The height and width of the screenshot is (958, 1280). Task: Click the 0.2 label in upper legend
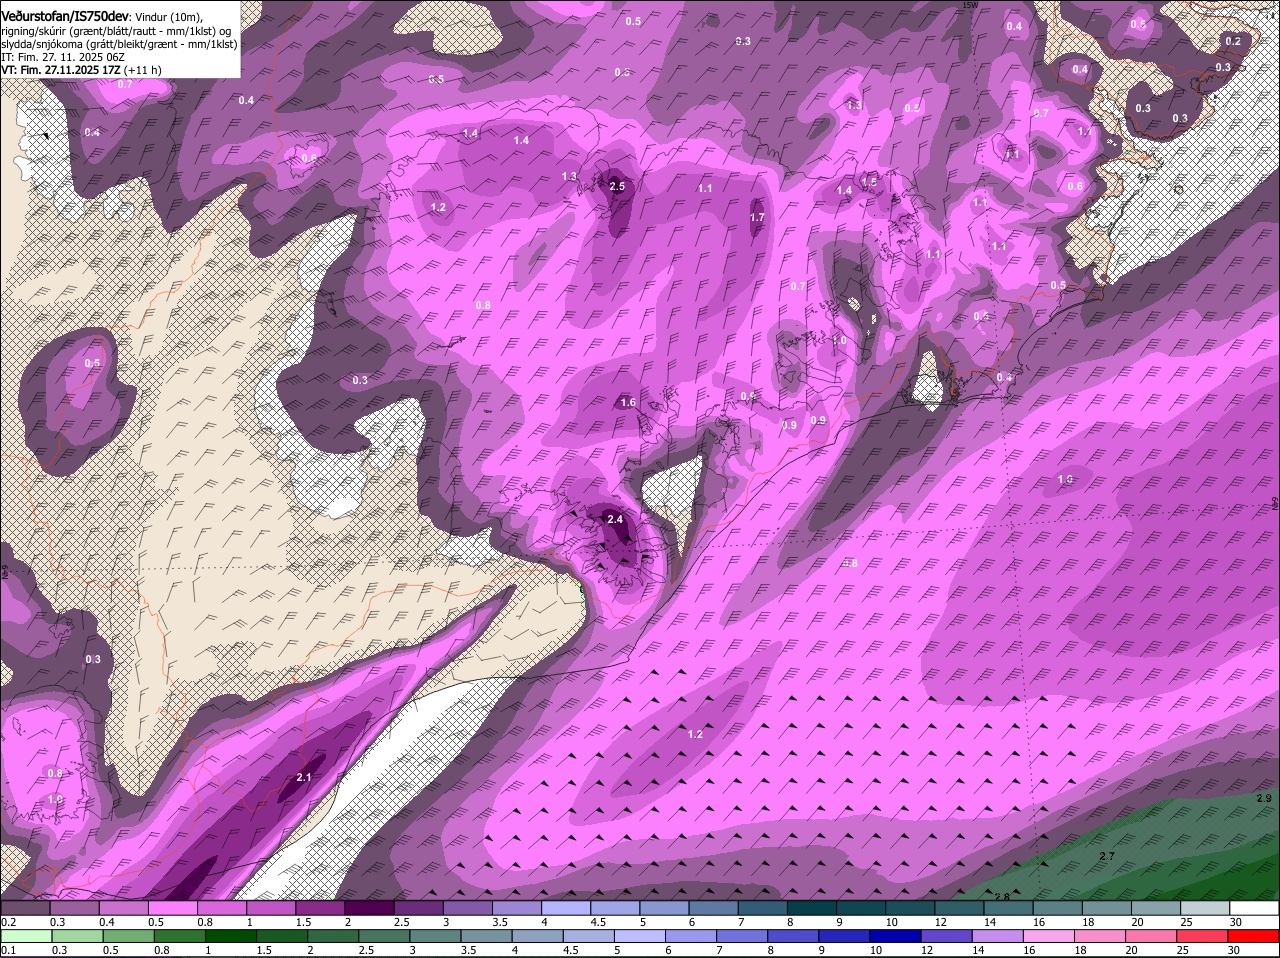point(8,922)
